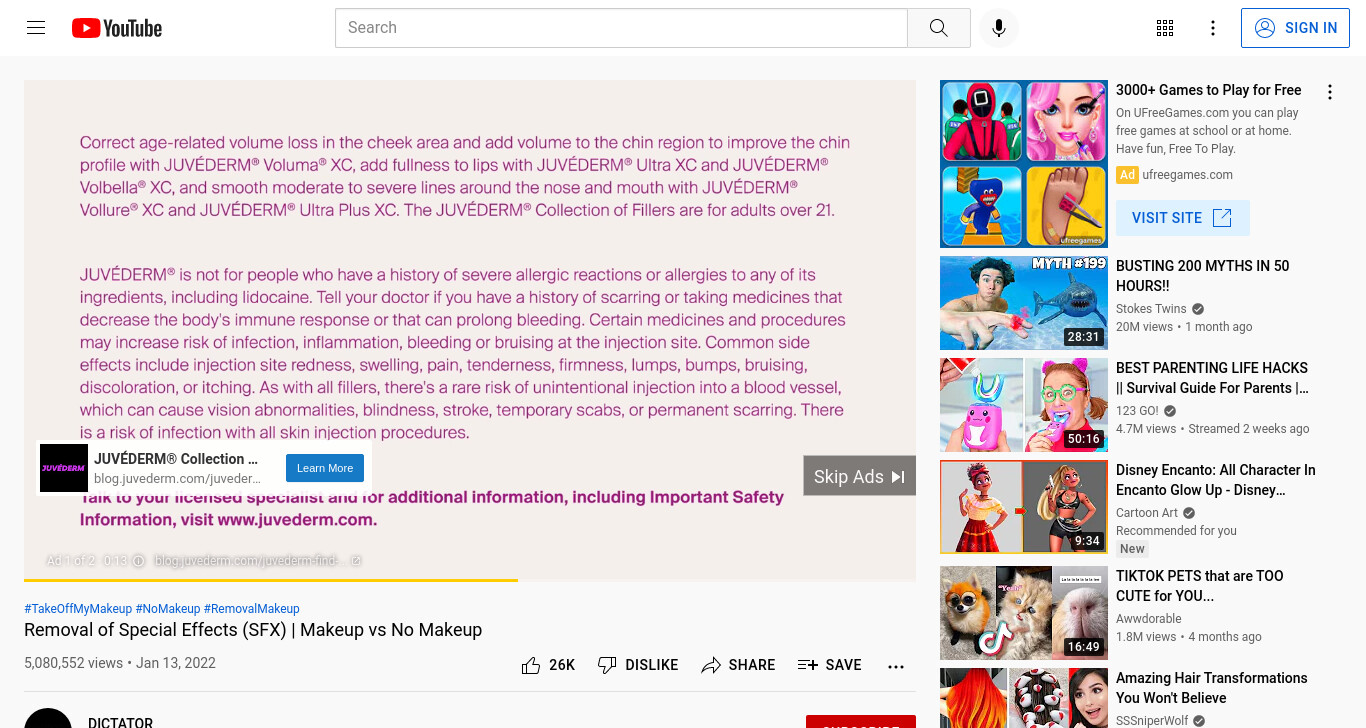The width and height of the screenshot is (1366, 728).
Task: Like the video with thumbs up
Action: click(x=531, y=665)
